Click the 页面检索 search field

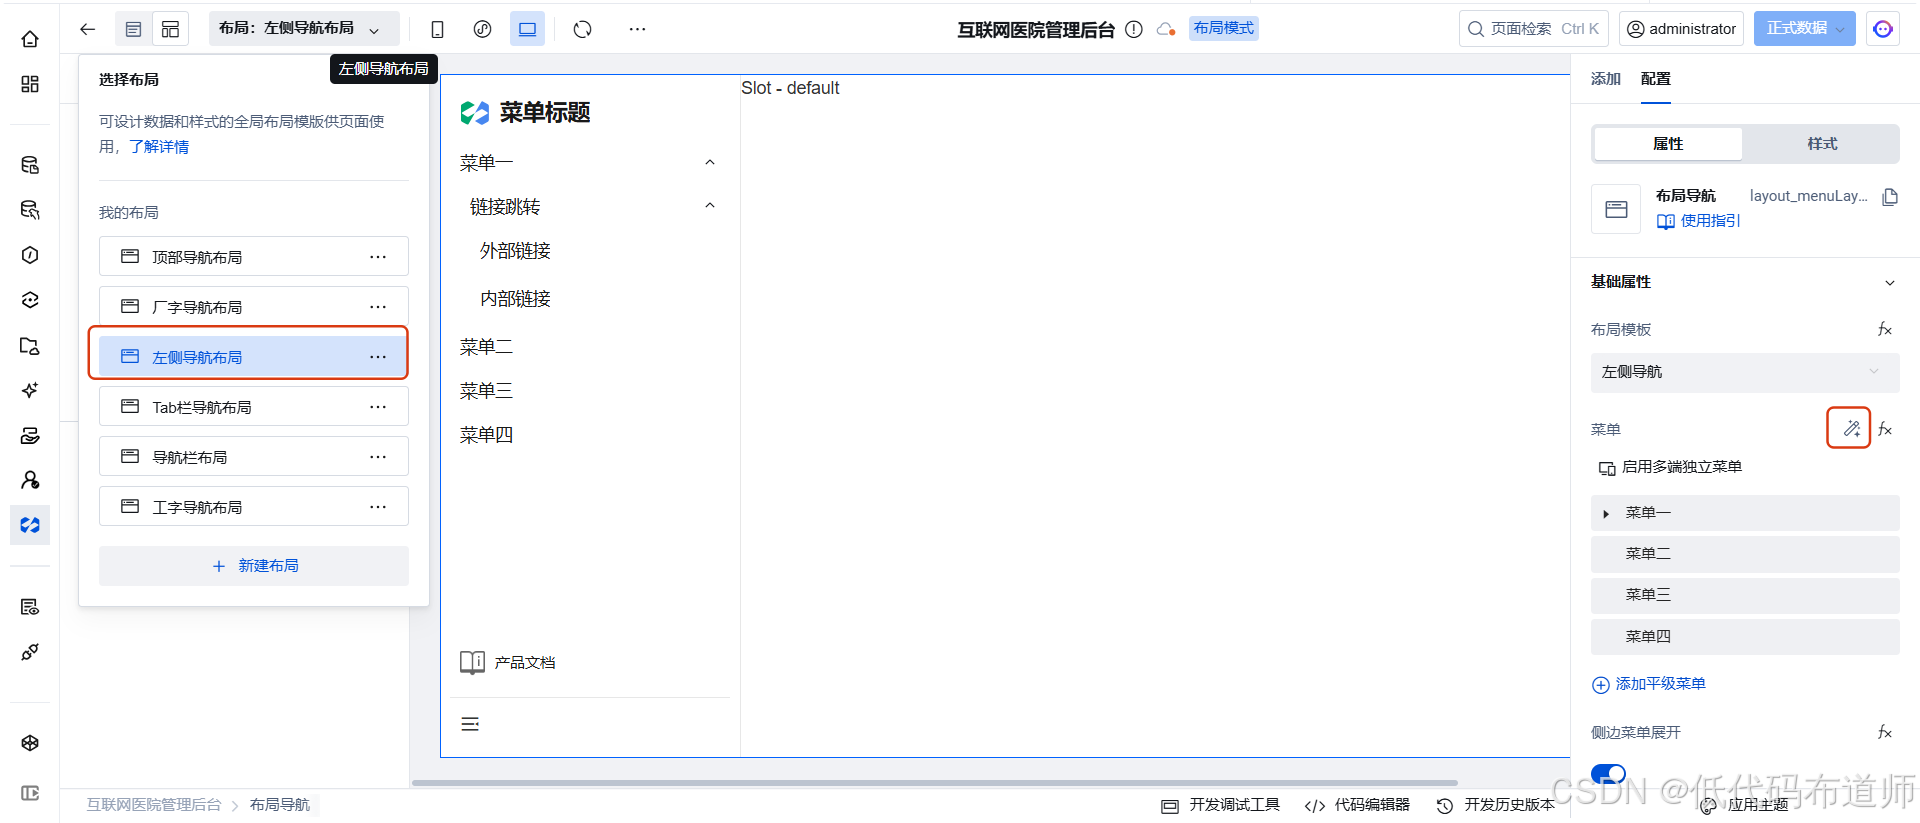point(1533,29)
